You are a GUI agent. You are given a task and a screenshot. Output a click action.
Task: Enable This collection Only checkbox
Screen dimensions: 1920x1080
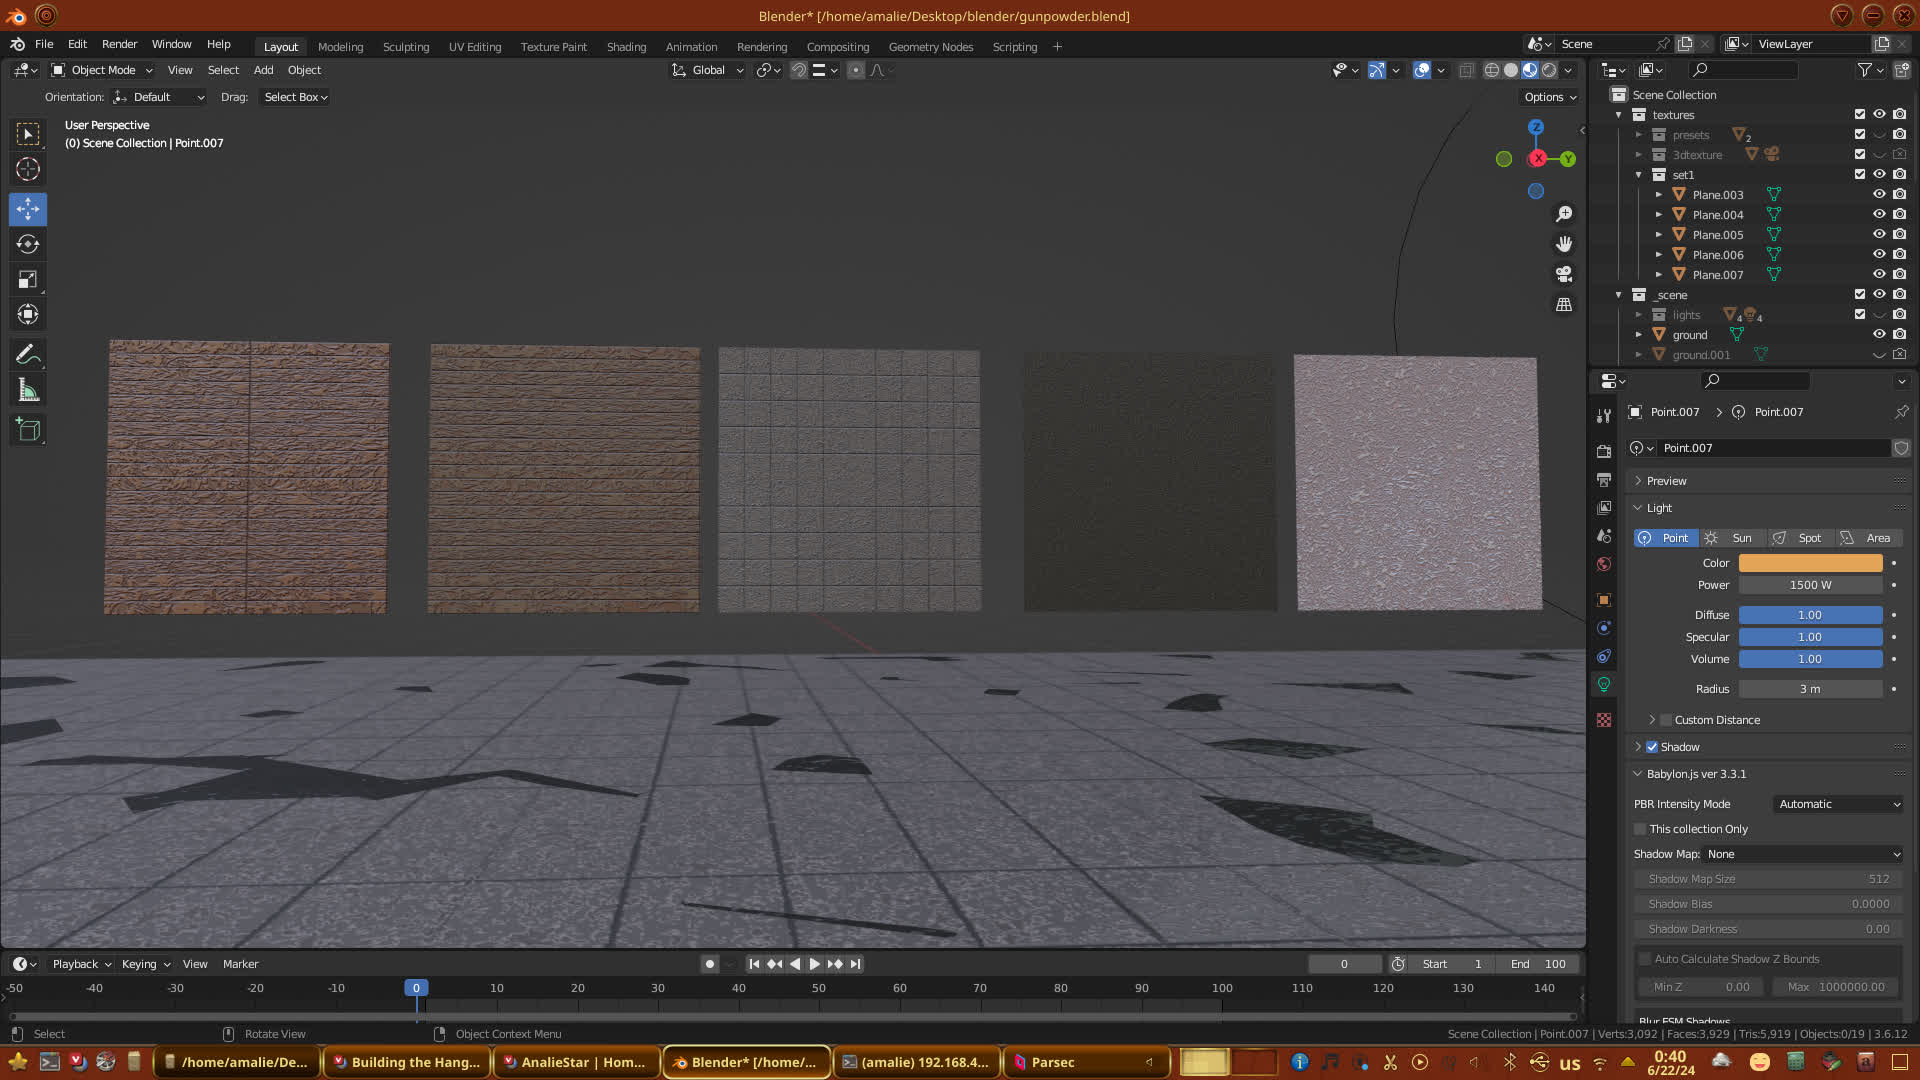point(1640,829)
